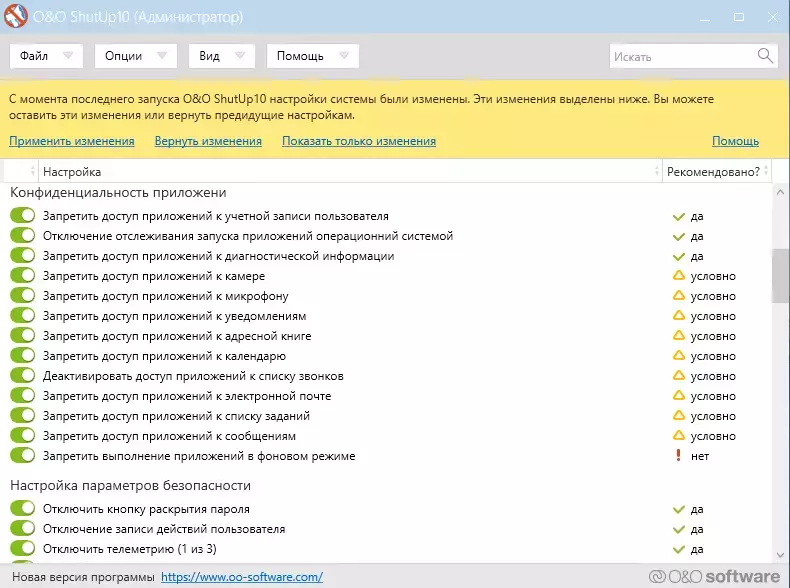Click the triangle icon for notifications row
Viewport: 790px width, 588px height.
pyautogui.click(x=679, y=315)
